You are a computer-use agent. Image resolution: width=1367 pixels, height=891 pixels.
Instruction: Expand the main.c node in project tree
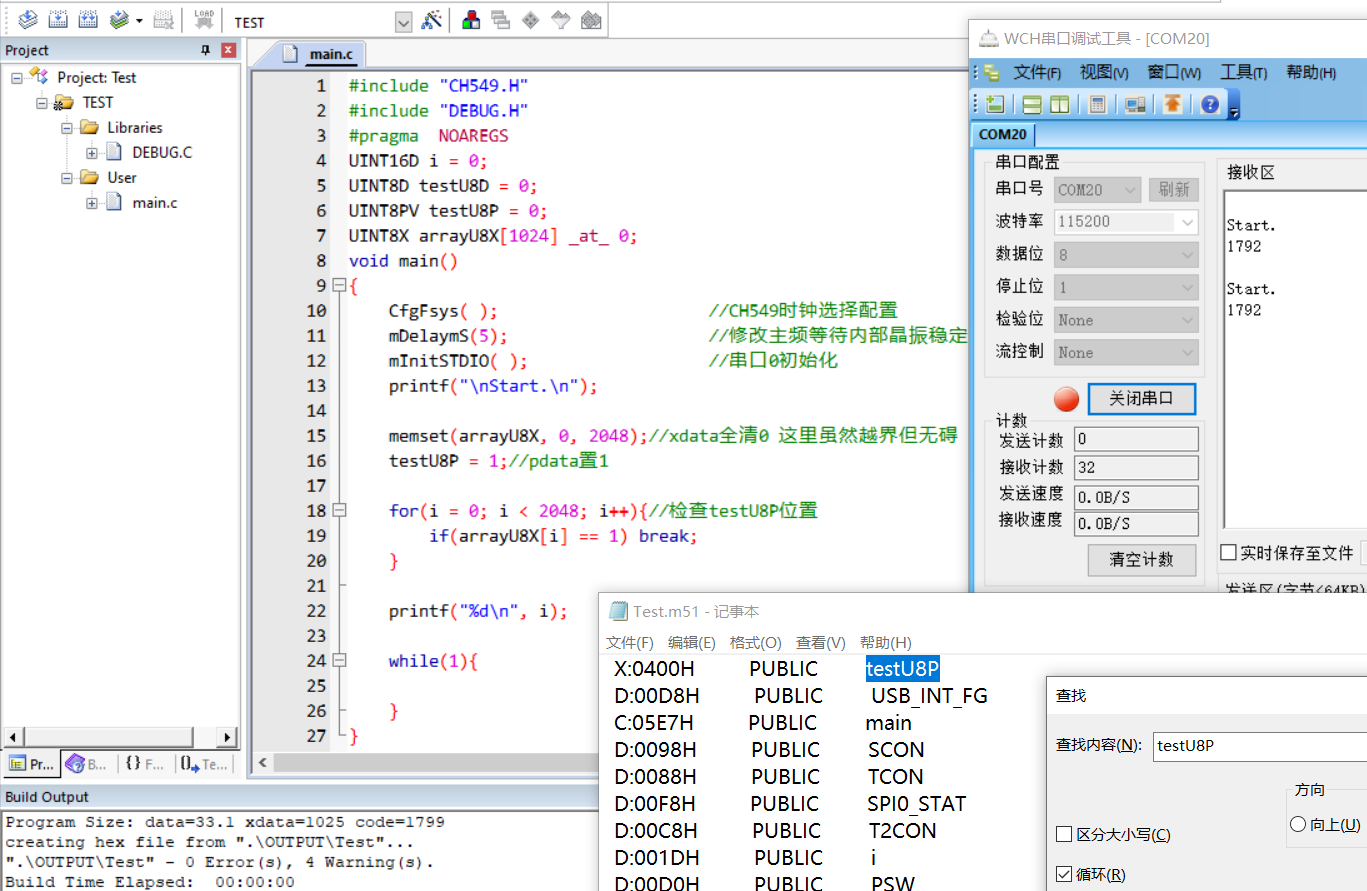point(92,202)
